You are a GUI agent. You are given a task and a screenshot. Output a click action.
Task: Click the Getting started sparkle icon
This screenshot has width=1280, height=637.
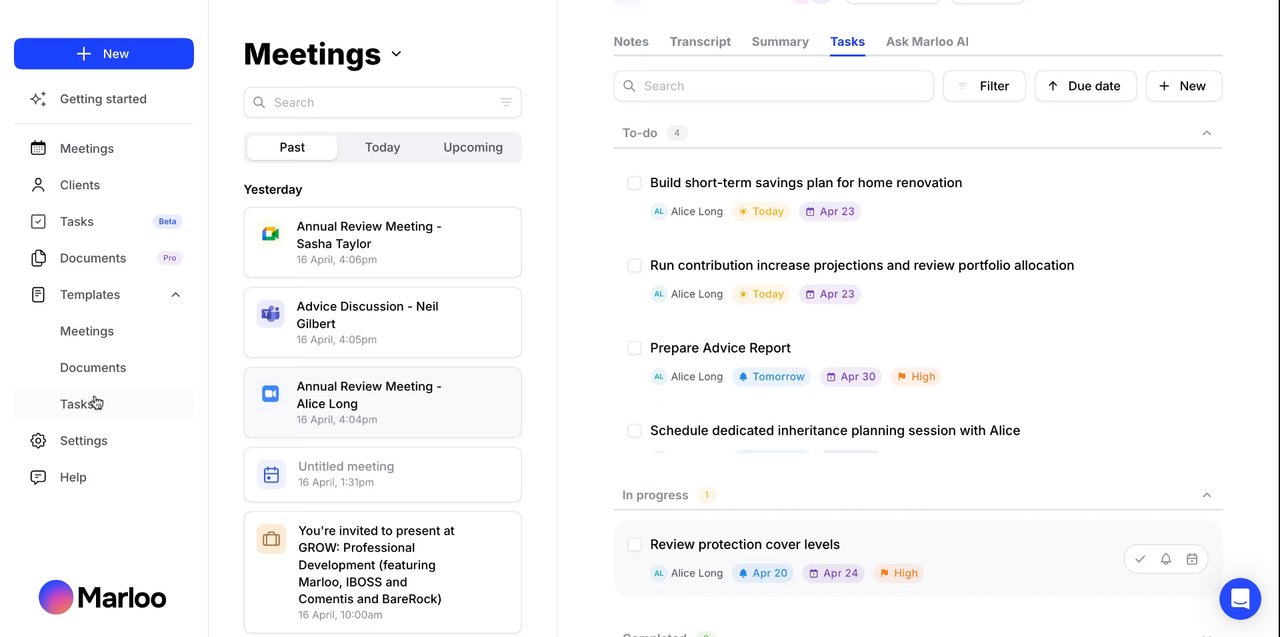(x=38, y=99)
